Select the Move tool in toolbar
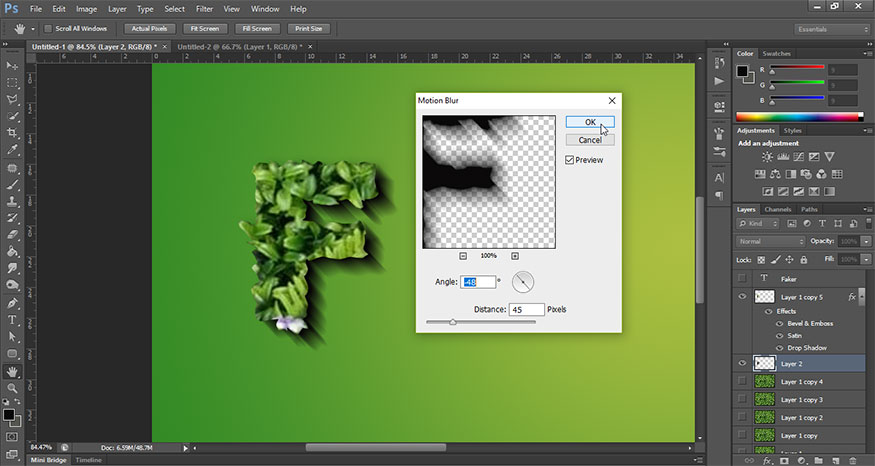 13,65
